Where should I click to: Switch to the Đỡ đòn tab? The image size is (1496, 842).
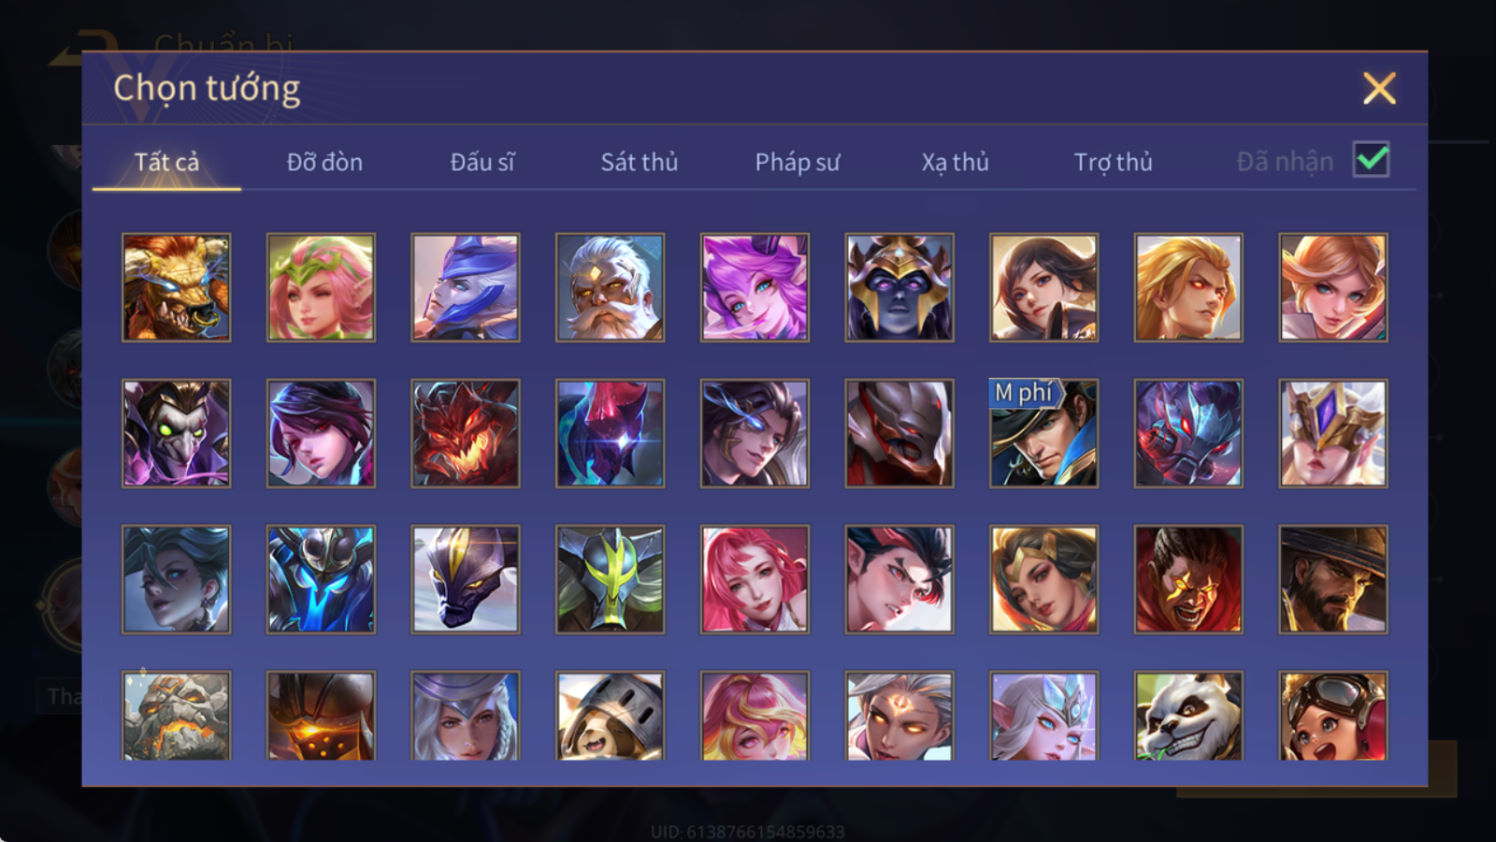[x=324, y=162]
